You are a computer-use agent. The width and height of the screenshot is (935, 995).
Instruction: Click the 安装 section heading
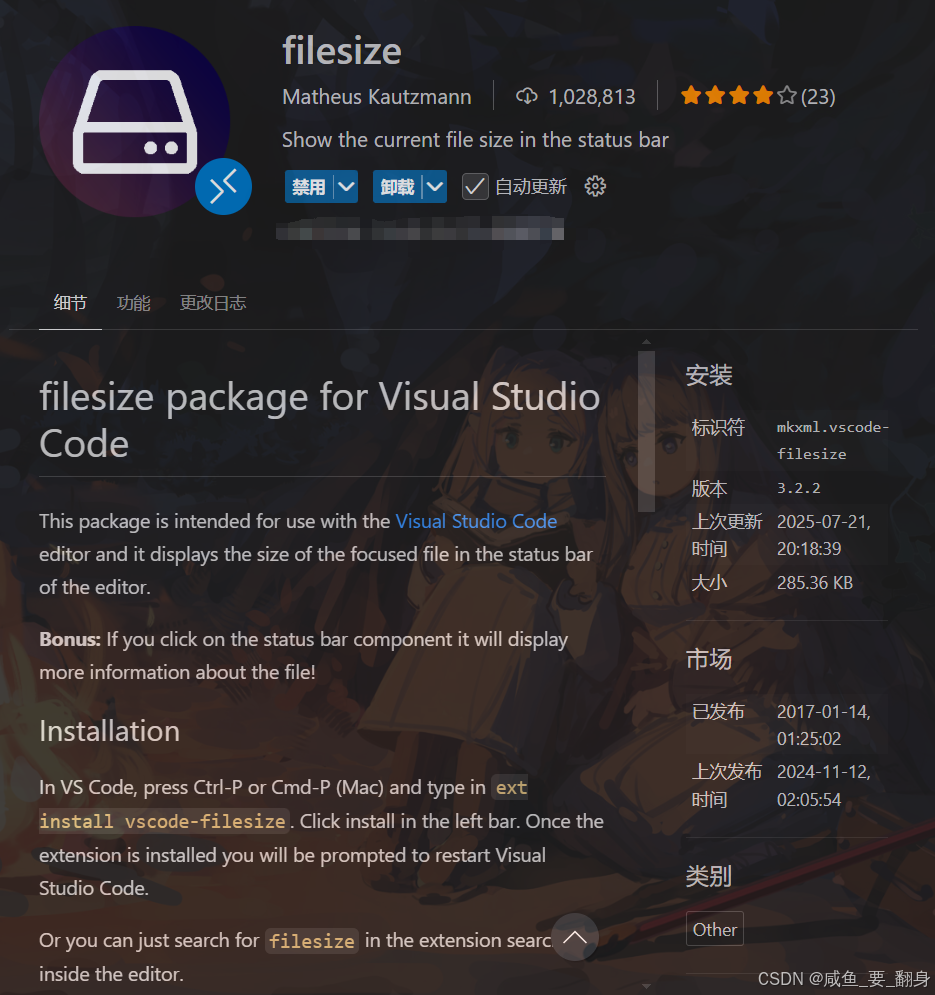pyautogui.click(x=709, y=375)
